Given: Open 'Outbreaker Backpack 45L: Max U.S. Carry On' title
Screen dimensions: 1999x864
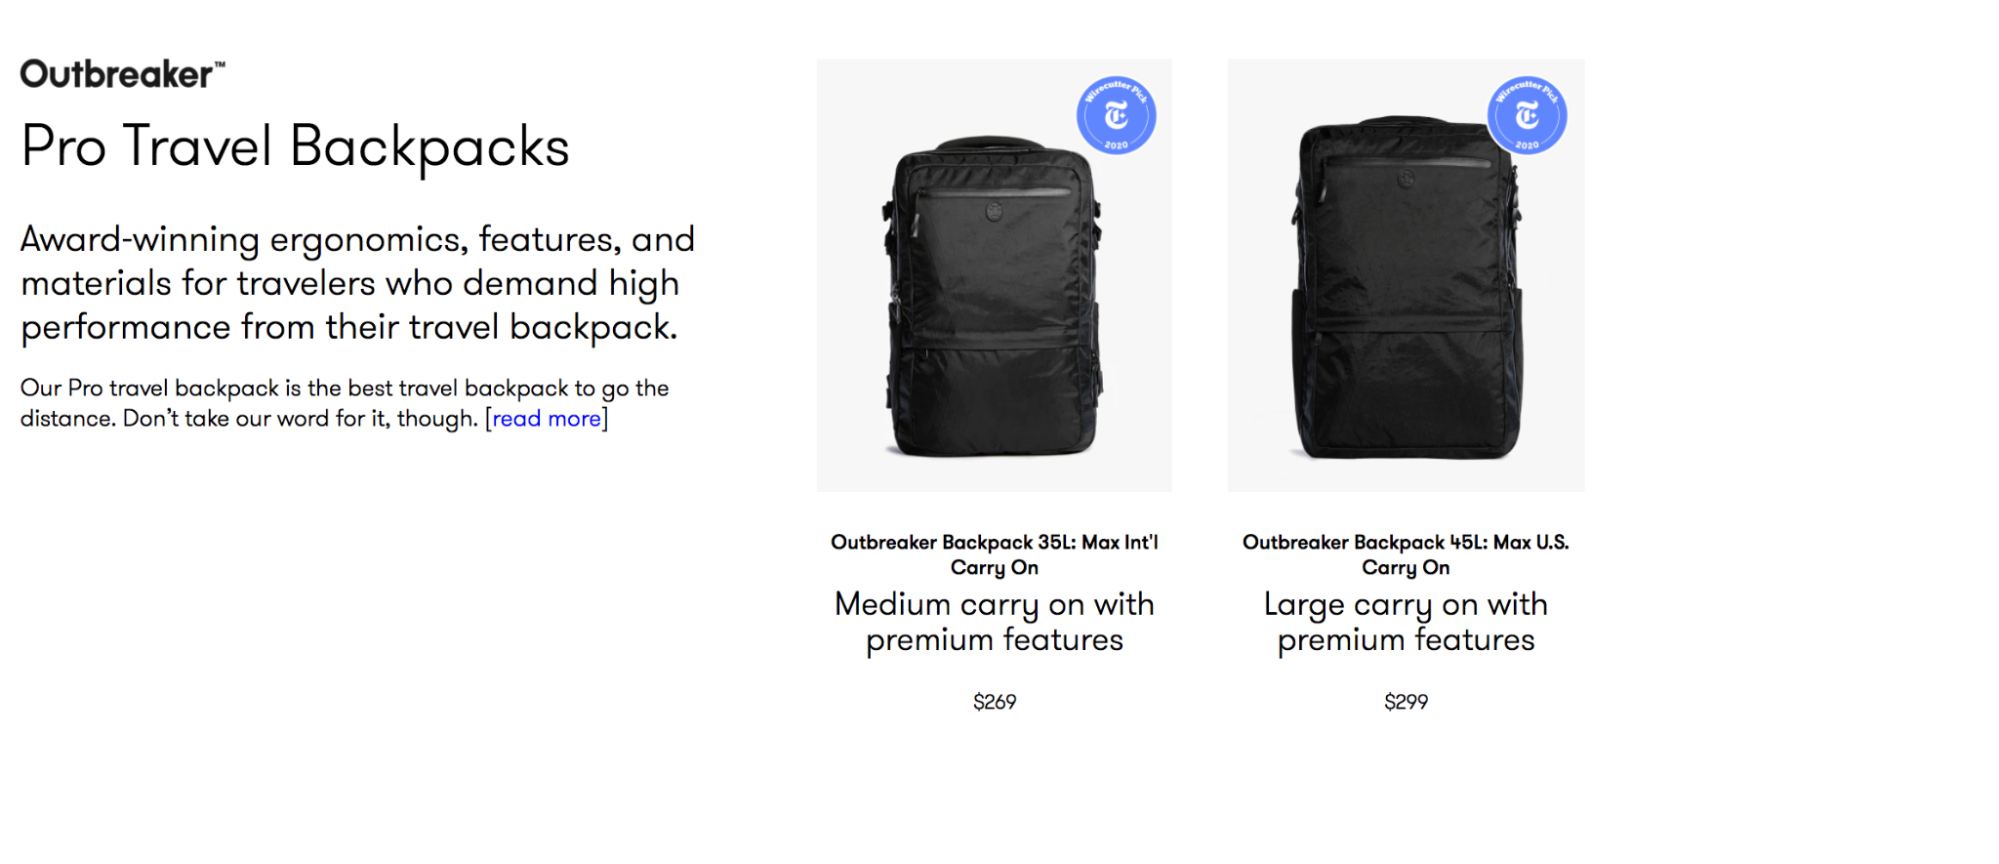Looking at the screenshot, I should tap(1406, 554).
